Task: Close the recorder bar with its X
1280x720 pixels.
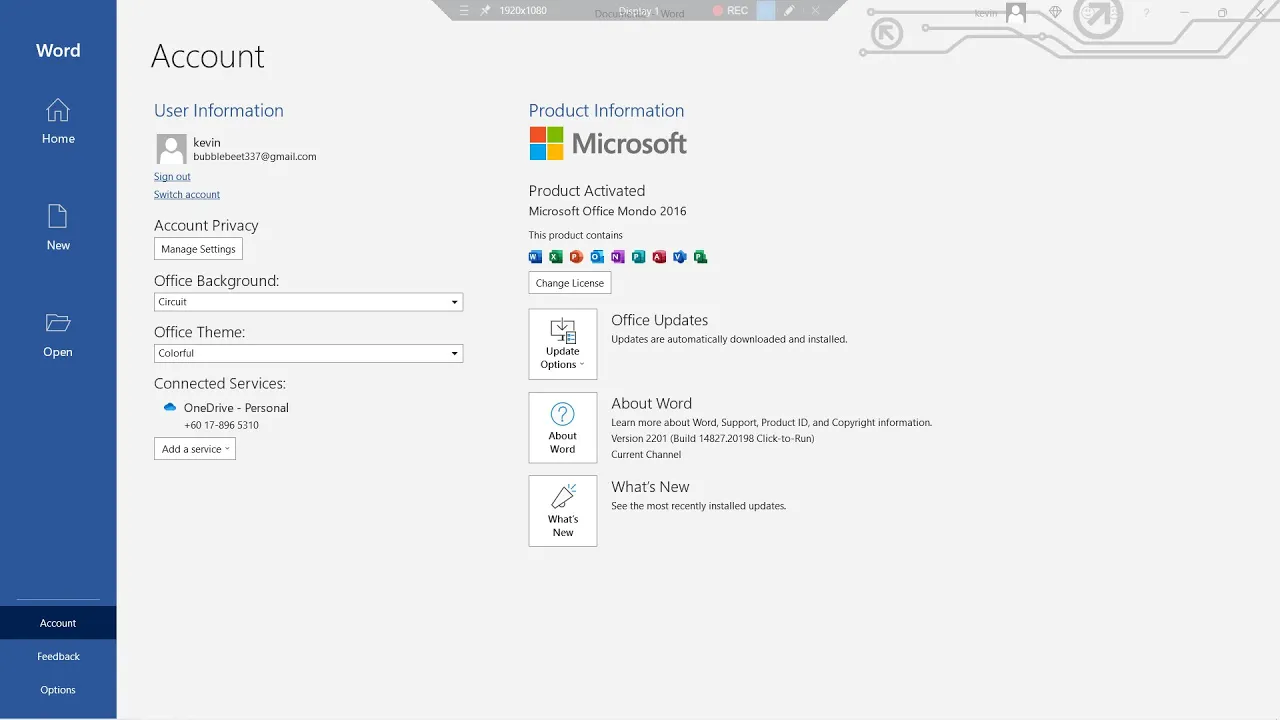Action: point(815,11)
